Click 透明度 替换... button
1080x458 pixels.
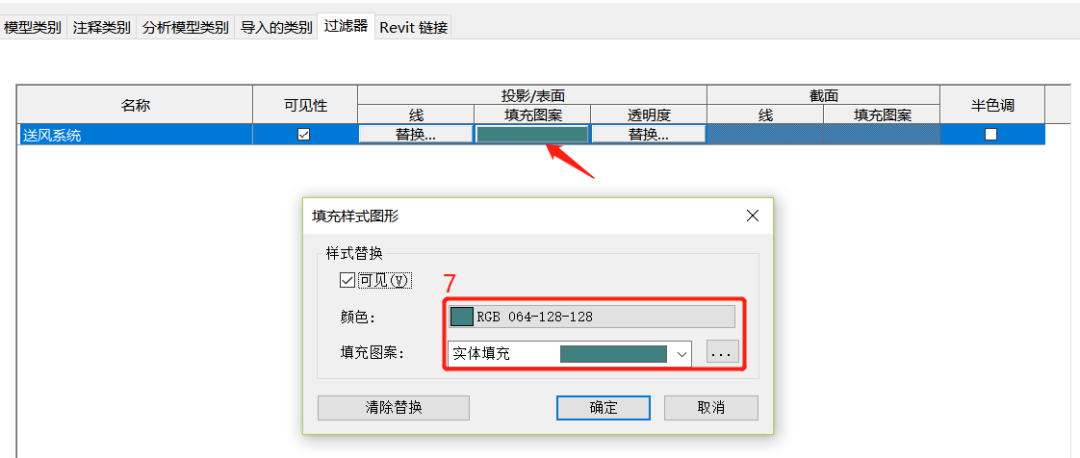[648, 135]
